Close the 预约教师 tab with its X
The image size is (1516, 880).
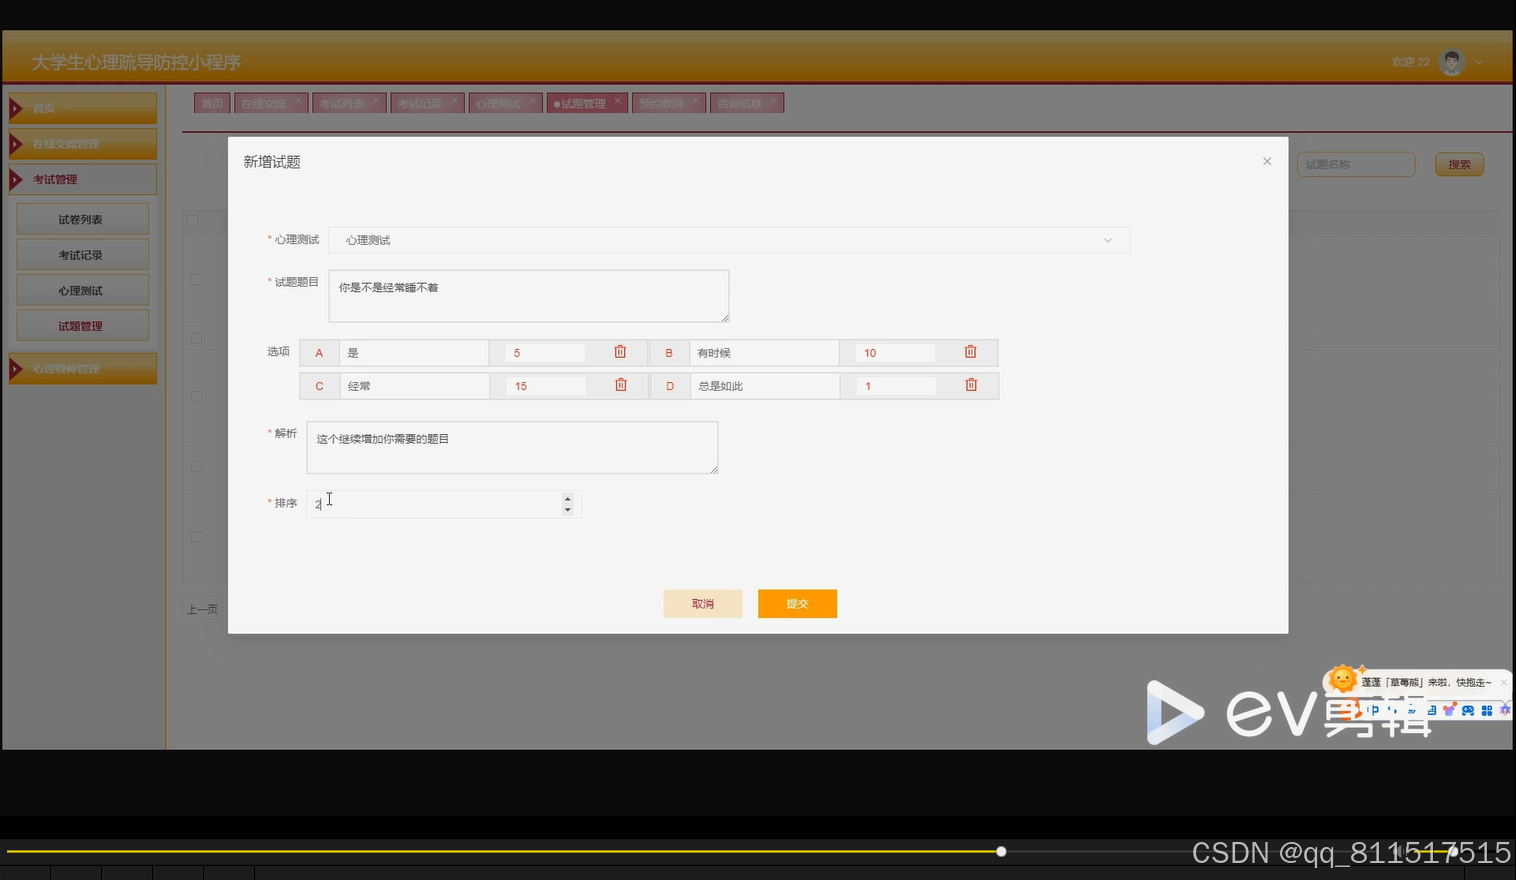coord(696,101)
